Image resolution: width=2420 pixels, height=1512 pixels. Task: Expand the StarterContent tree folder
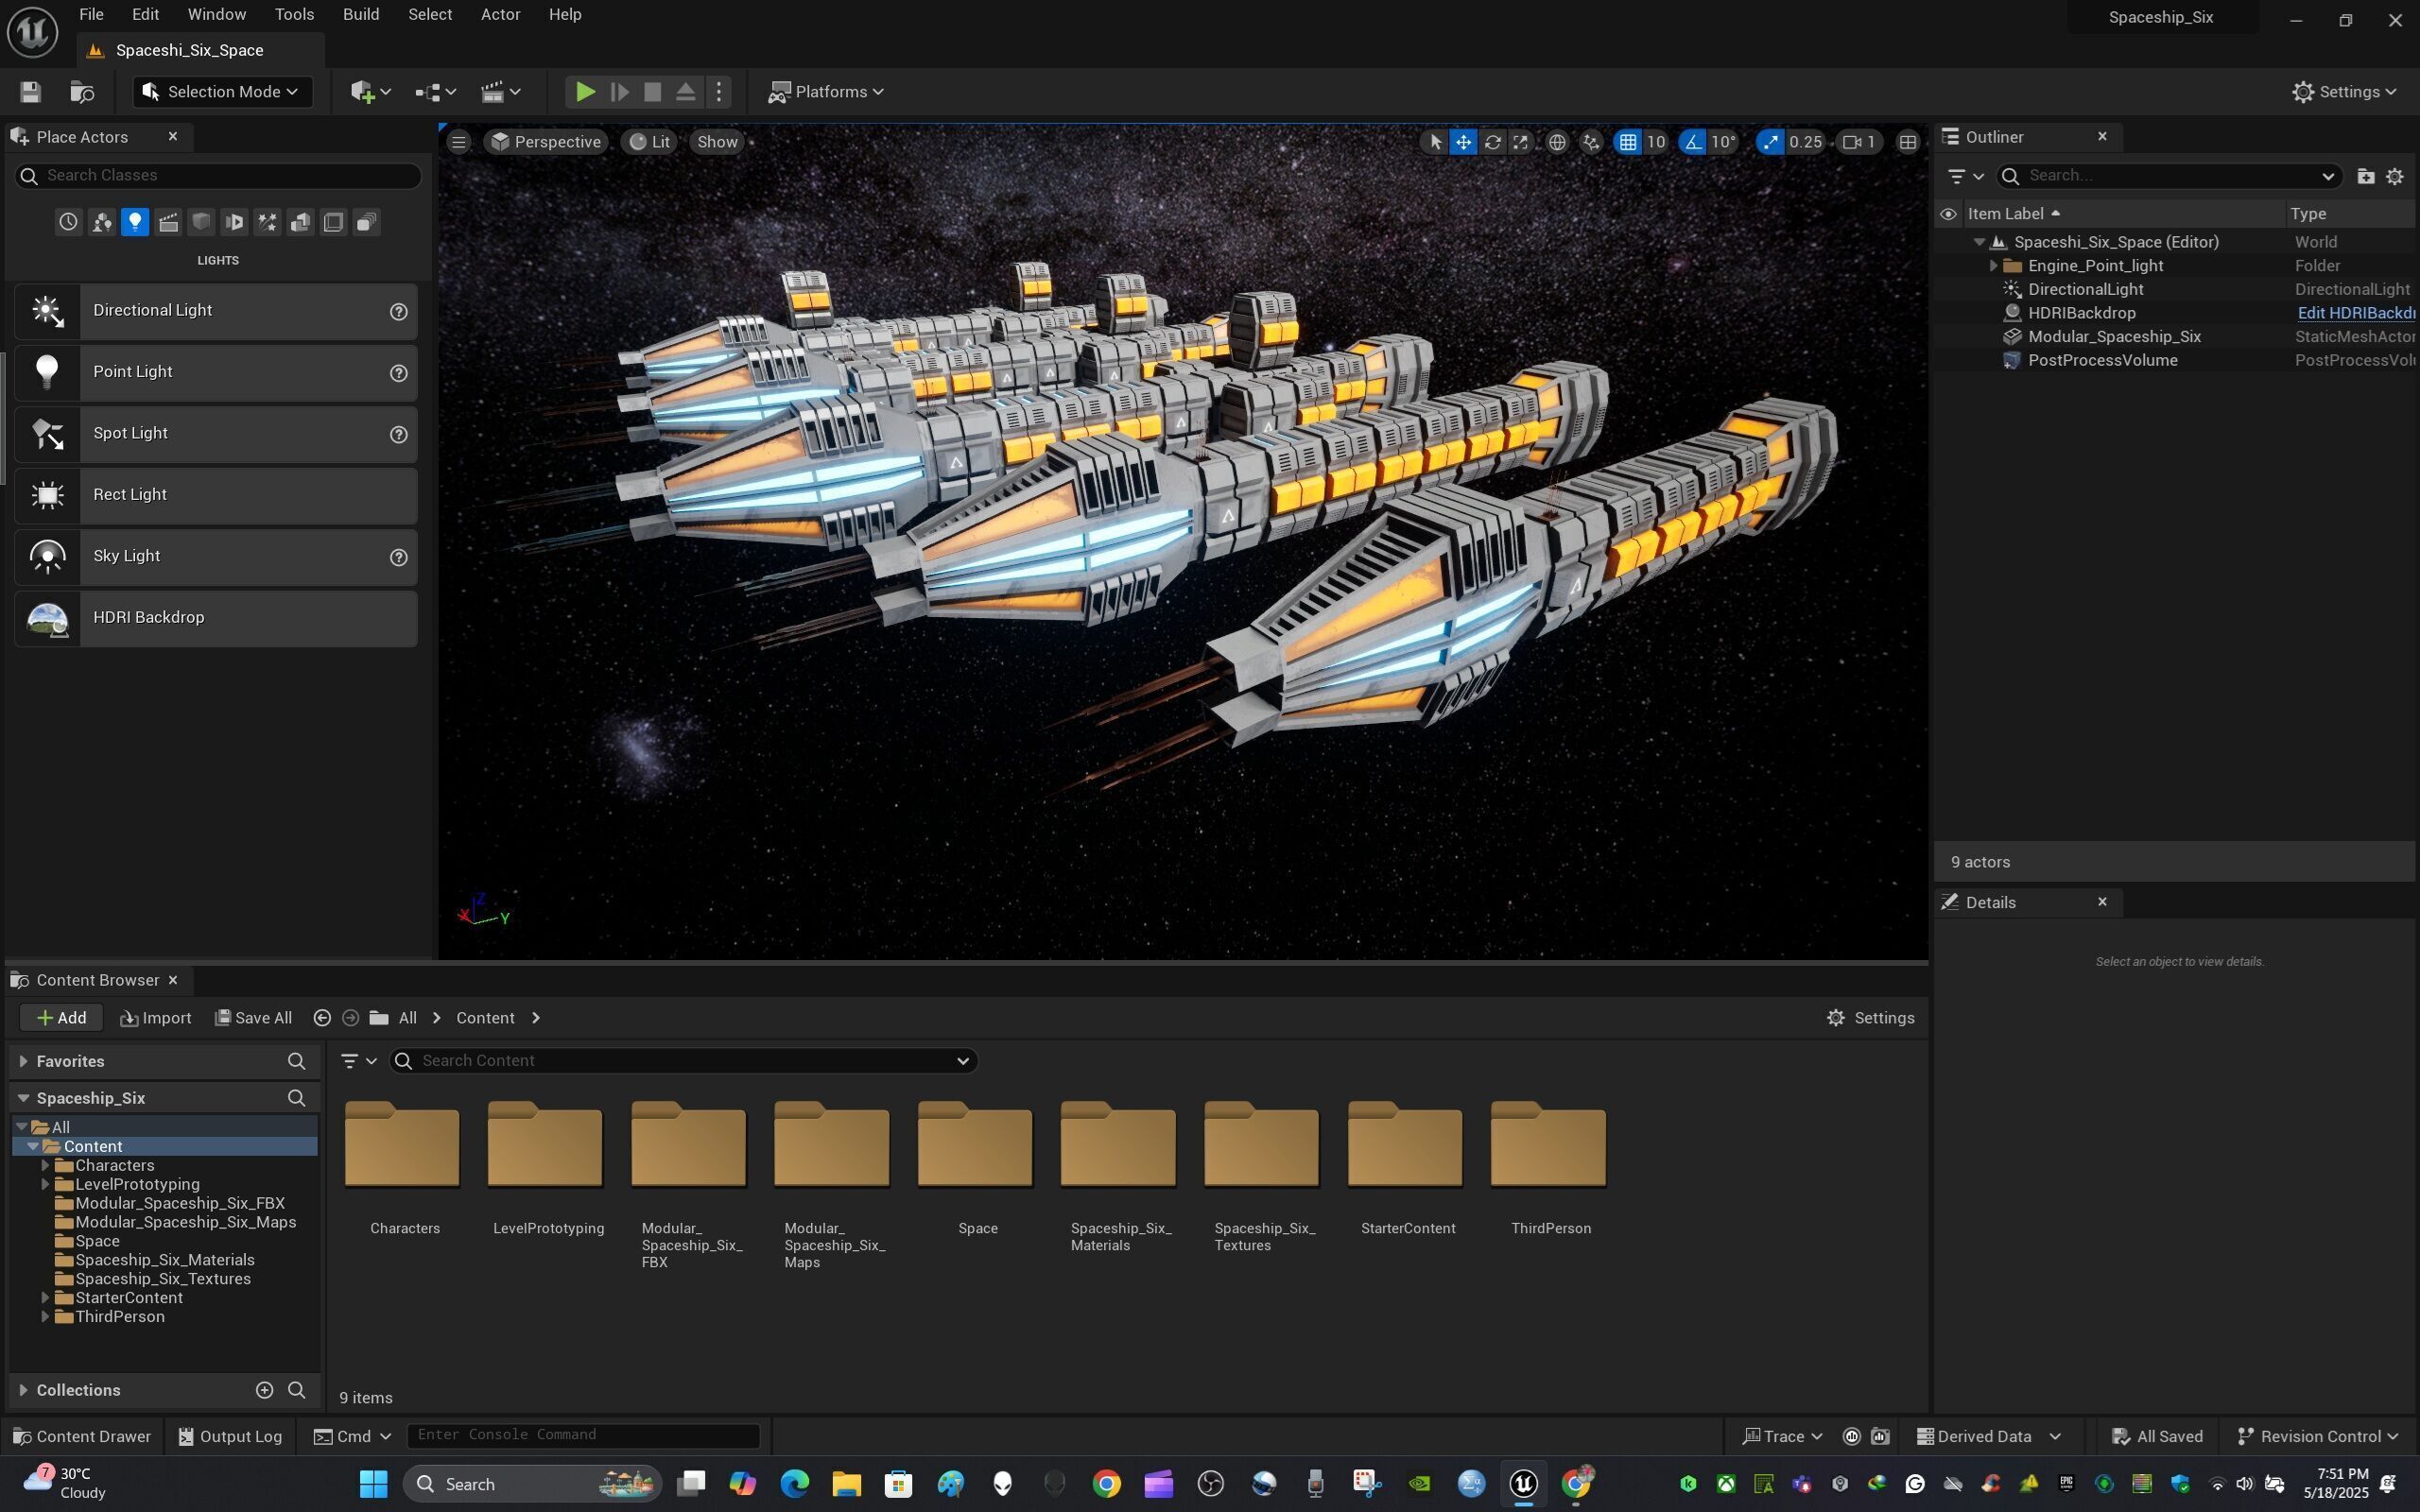[45, 1298]
